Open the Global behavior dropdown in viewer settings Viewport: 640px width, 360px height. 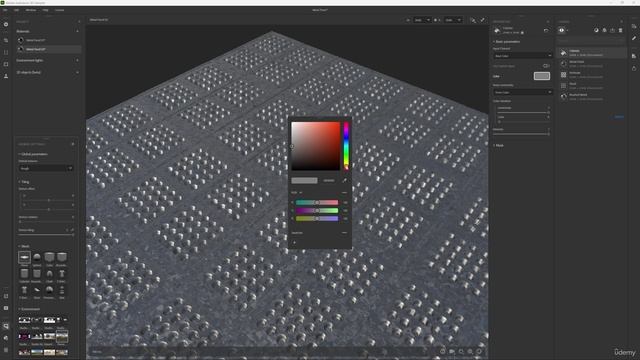coord(46,168)
